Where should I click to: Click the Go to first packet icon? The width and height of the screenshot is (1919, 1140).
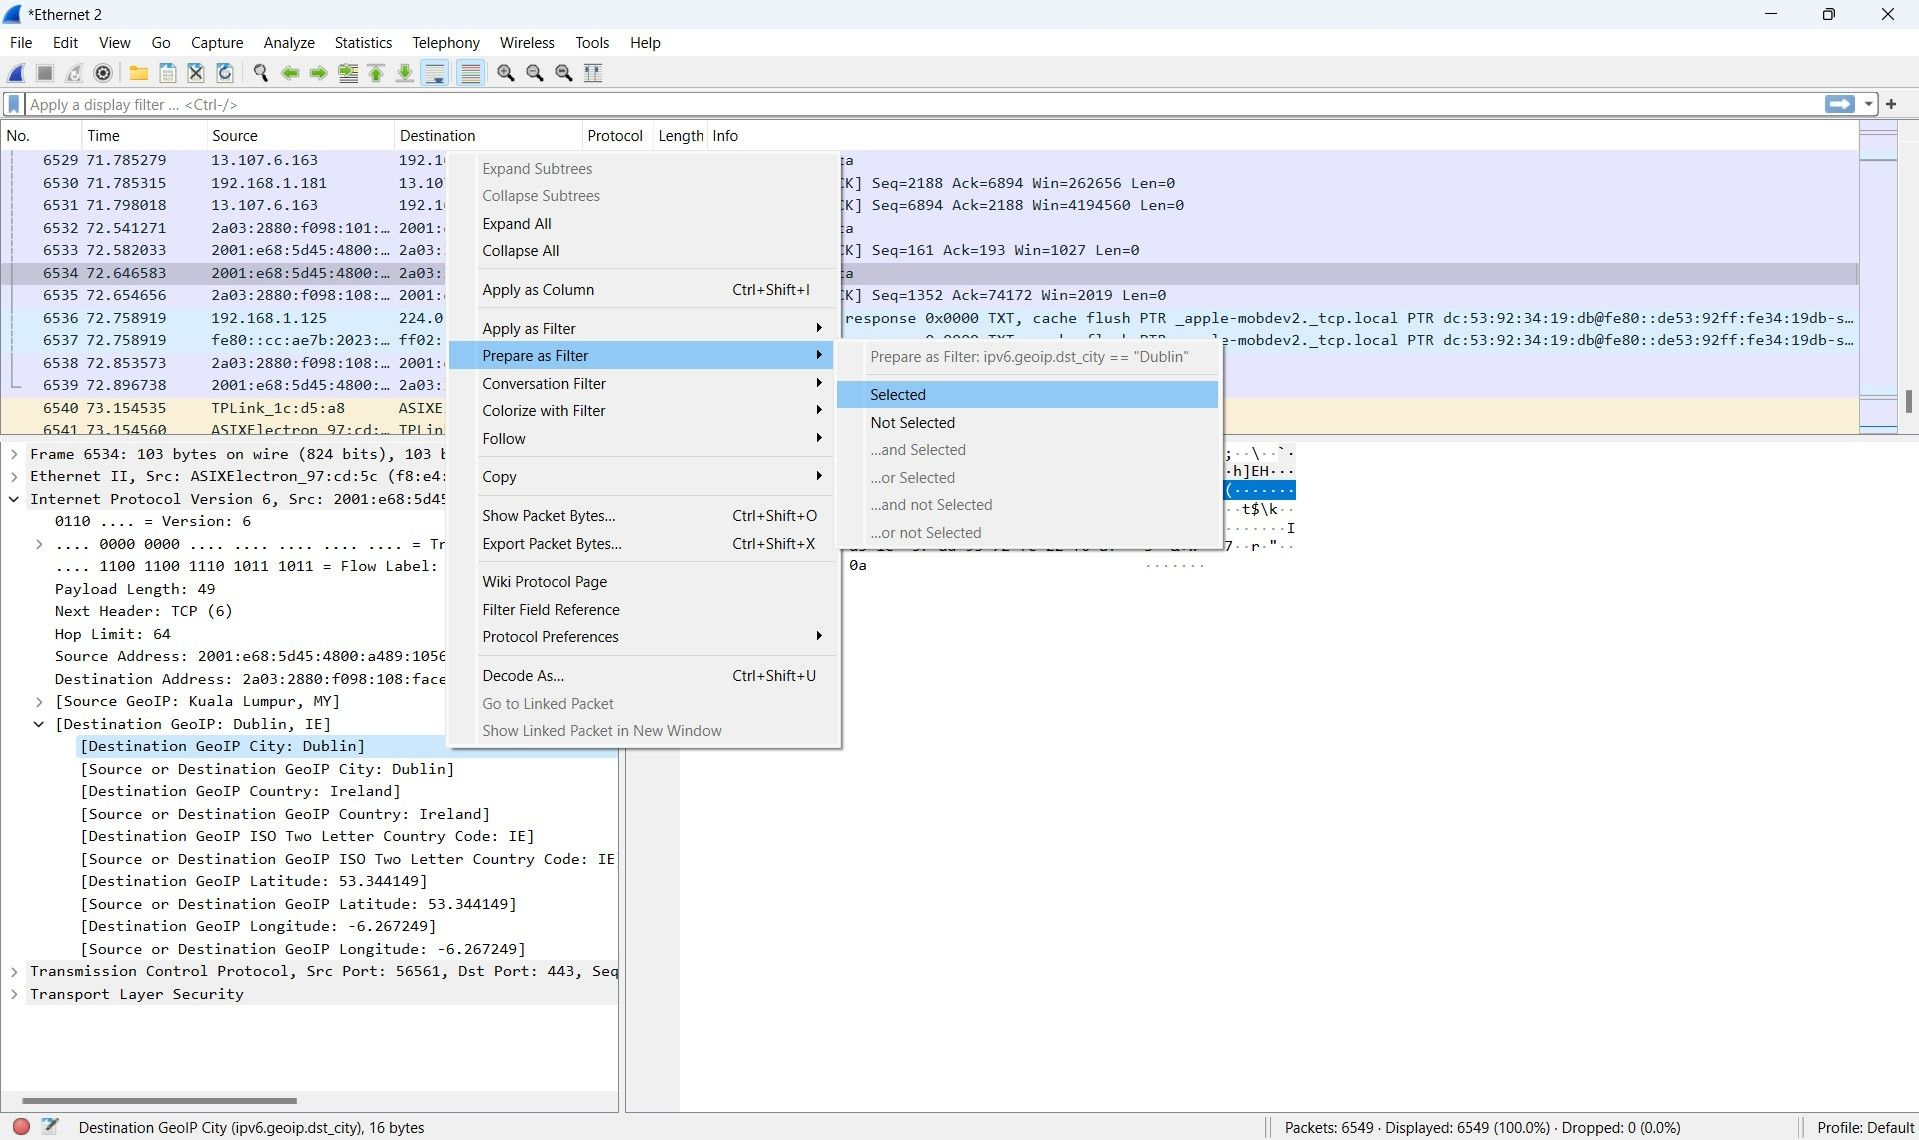(x=376, y=73)
